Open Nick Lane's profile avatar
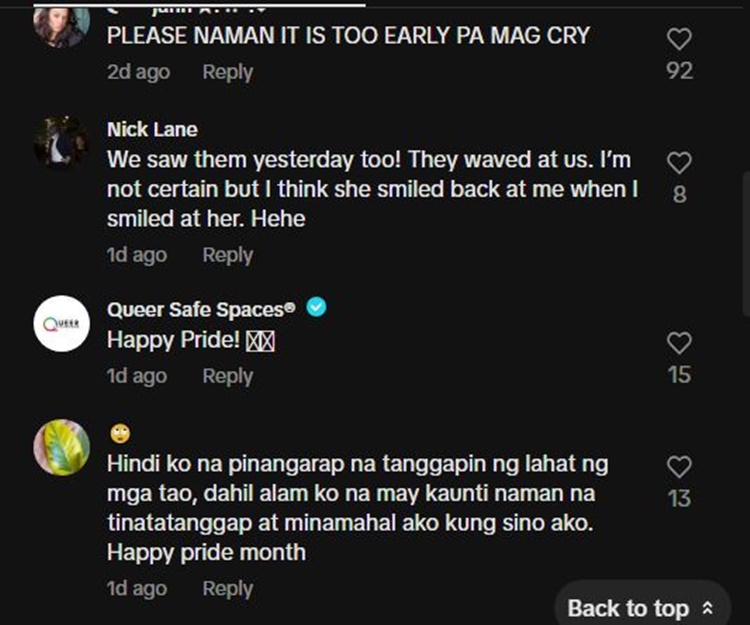Image resolution: width=750 pixels, height=625 pixels. coord(62,143)
